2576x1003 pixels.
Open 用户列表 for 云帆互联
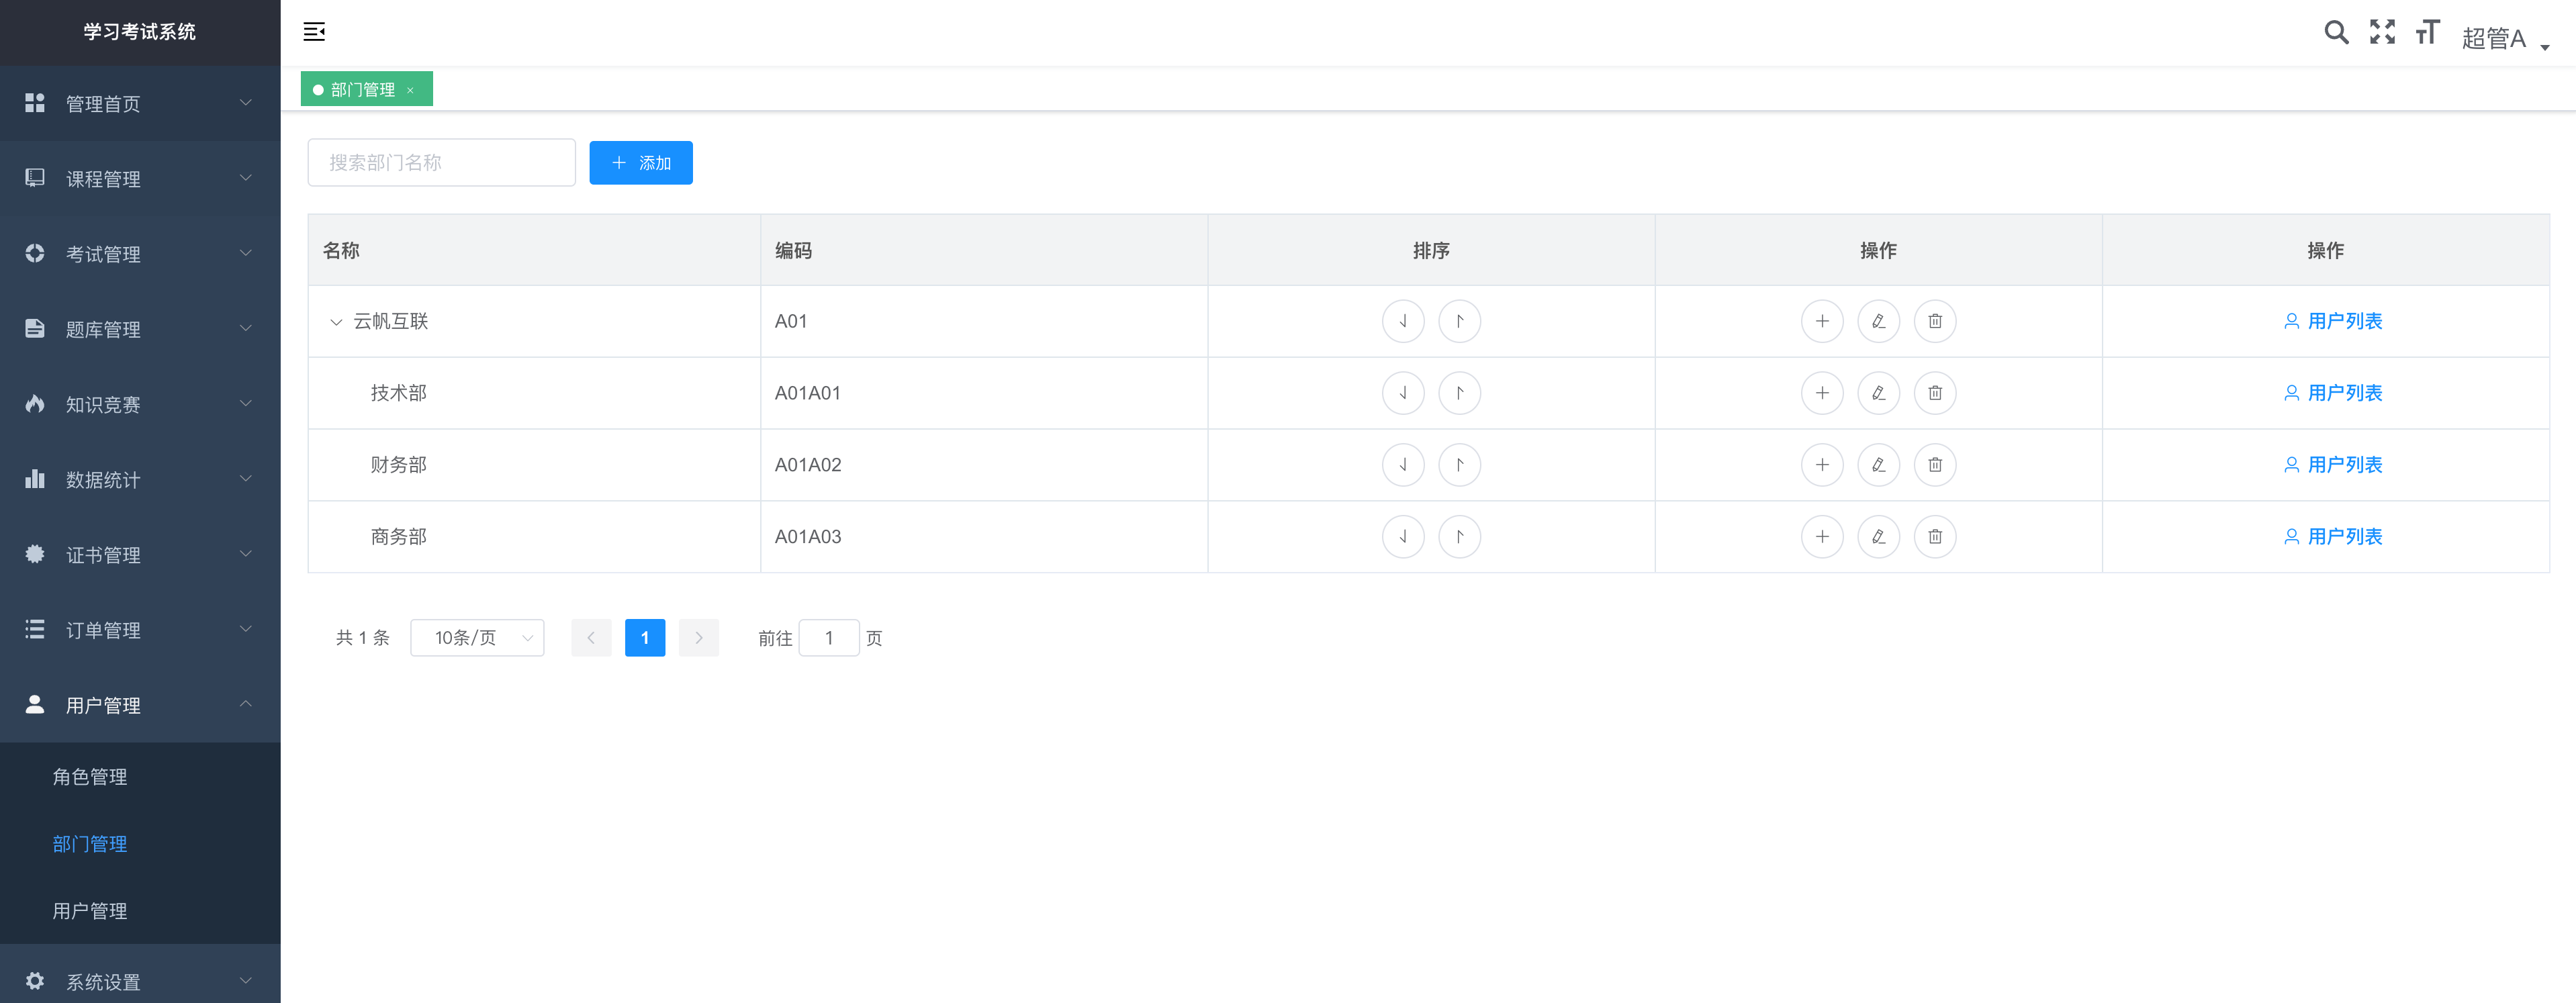[x=2333, y=321]
